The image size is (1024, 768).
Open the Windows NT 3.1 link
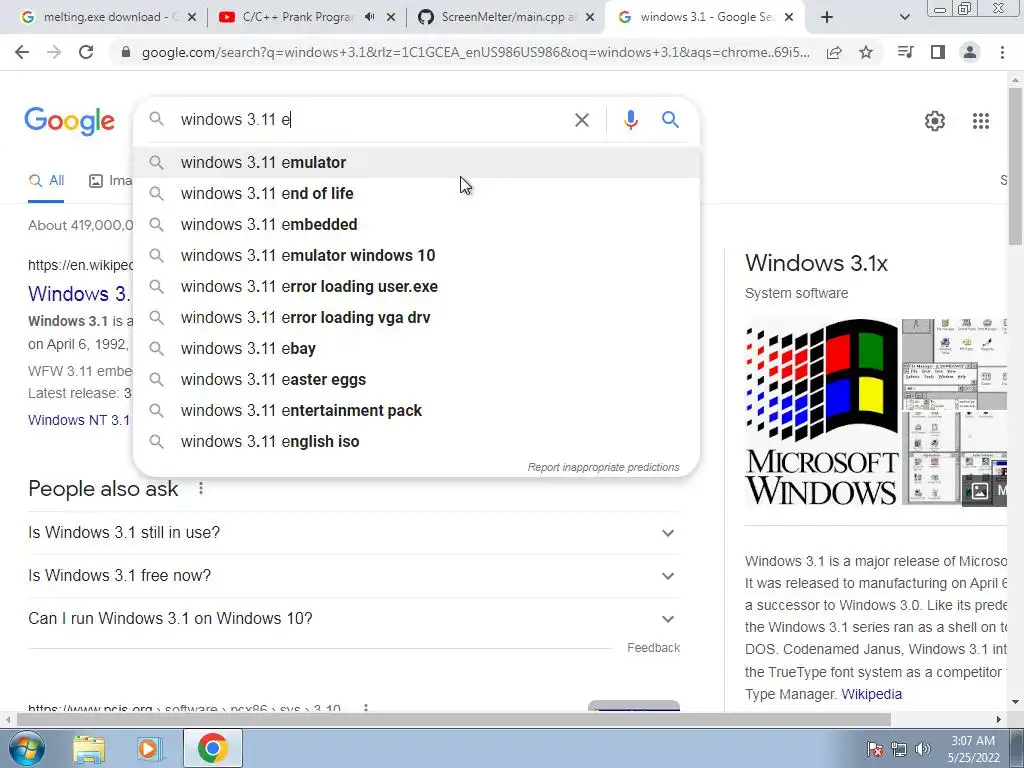[x=79, y=420]
